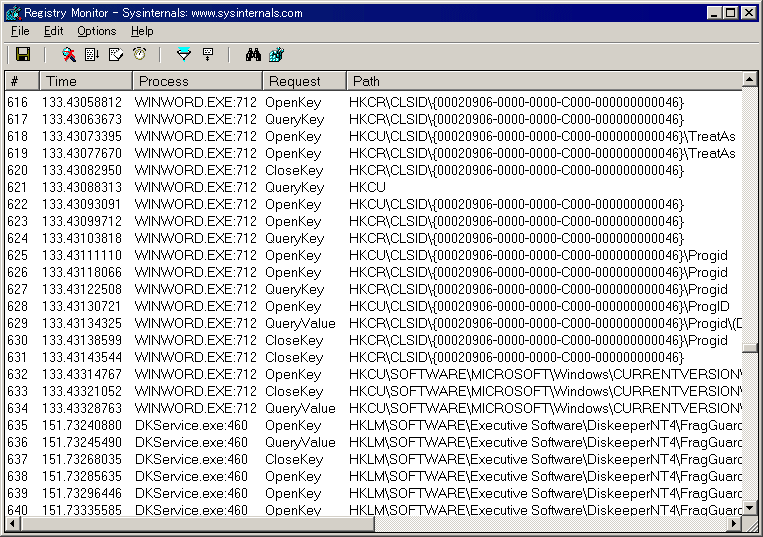The image size is (763, 537).
Task: Open Find with the binoculars icon
Action: 253,54
